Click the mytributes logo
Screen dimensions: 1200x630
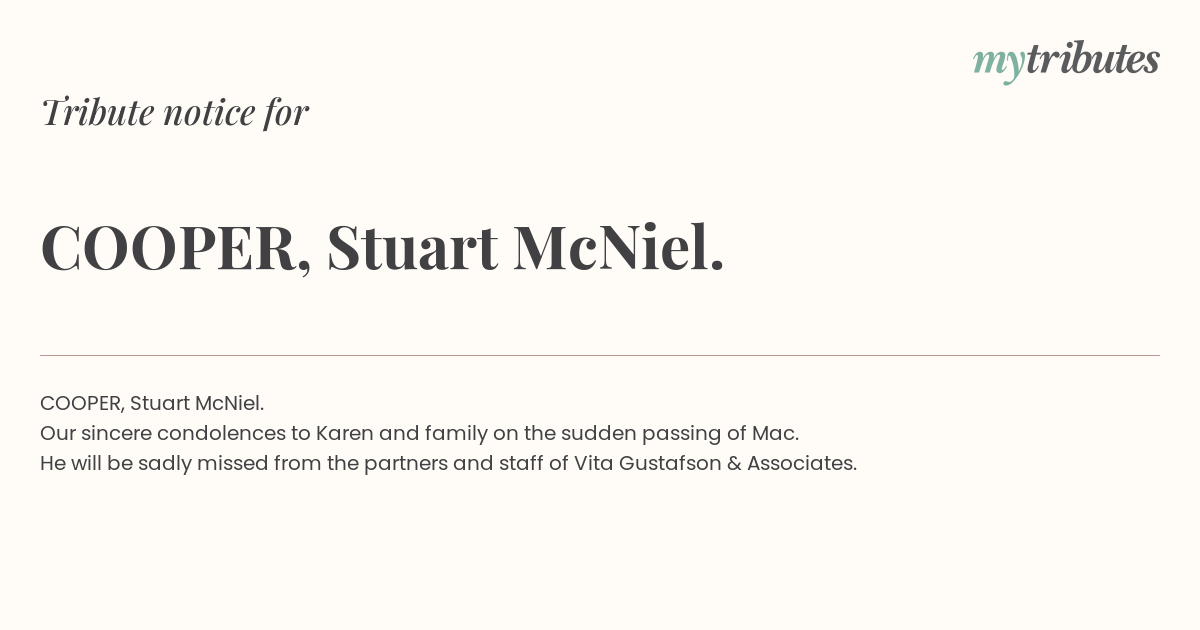(1066, 60)
